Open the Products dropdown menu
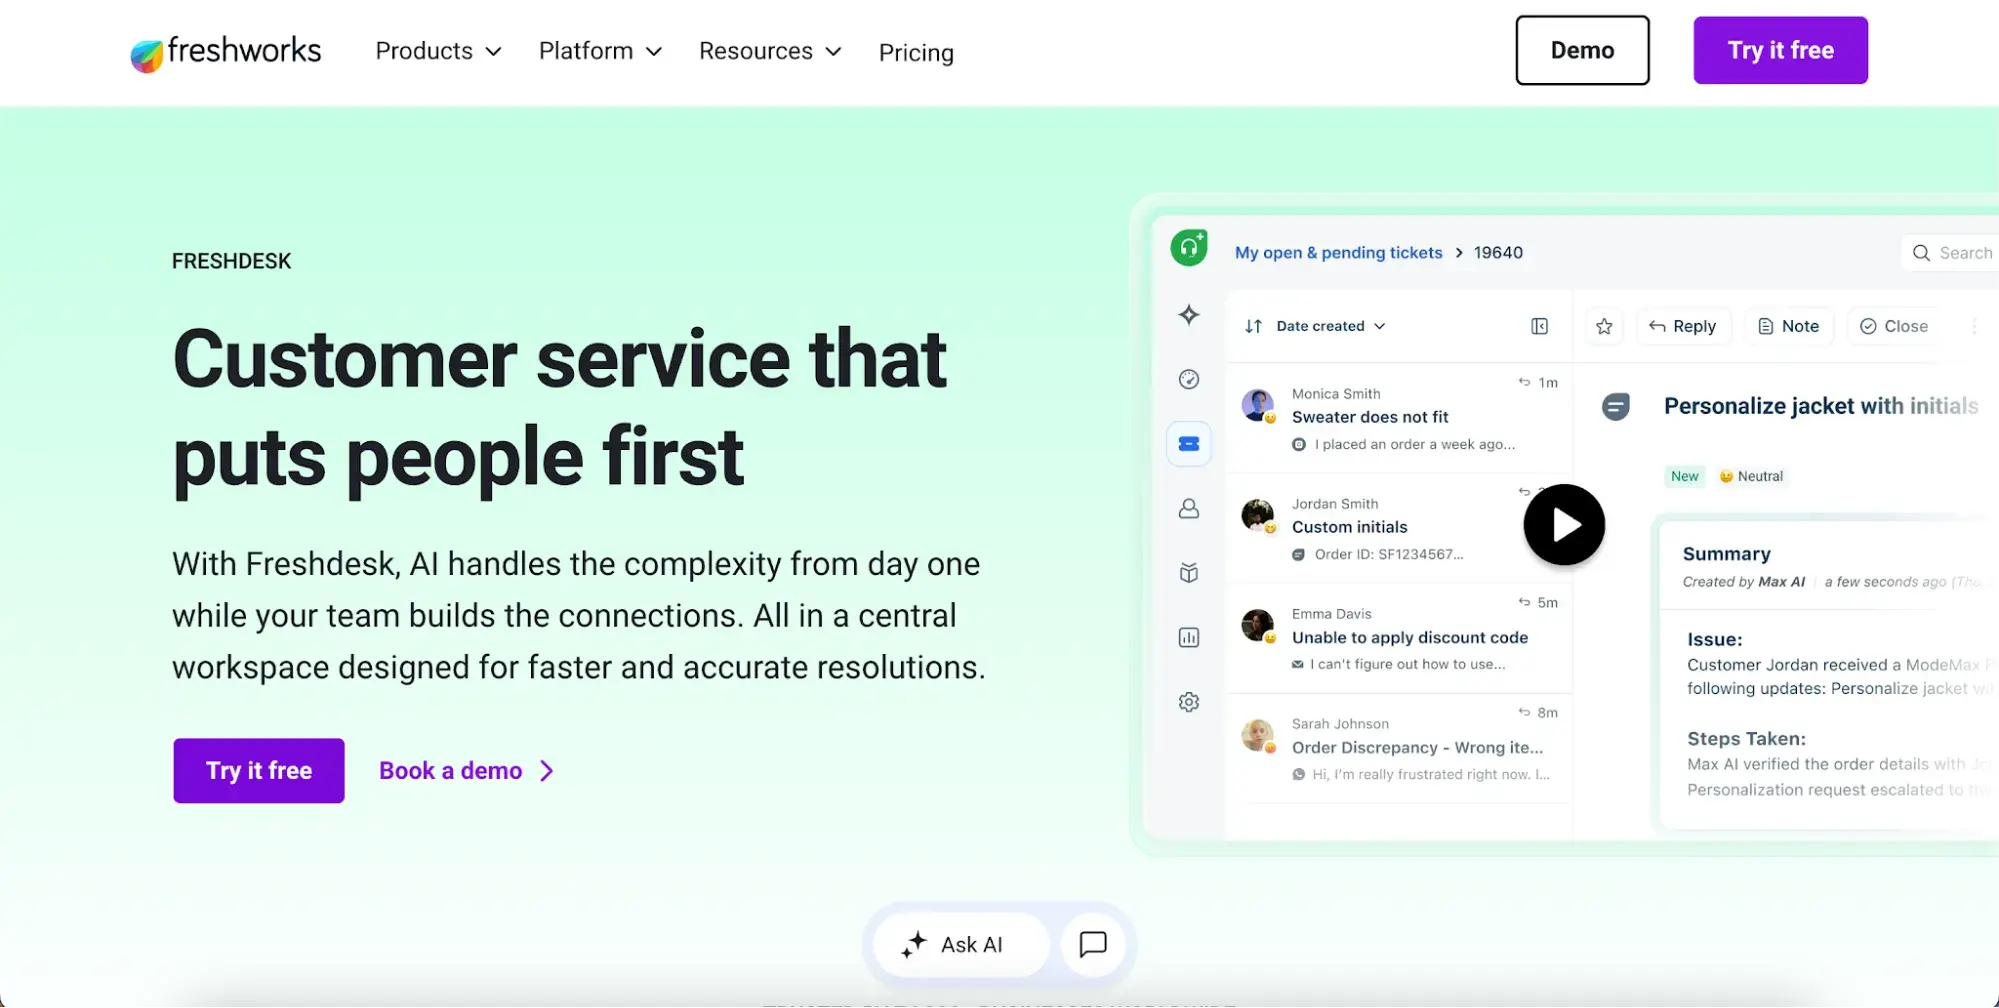The image size is (1999, 1008). coord(438,51)
